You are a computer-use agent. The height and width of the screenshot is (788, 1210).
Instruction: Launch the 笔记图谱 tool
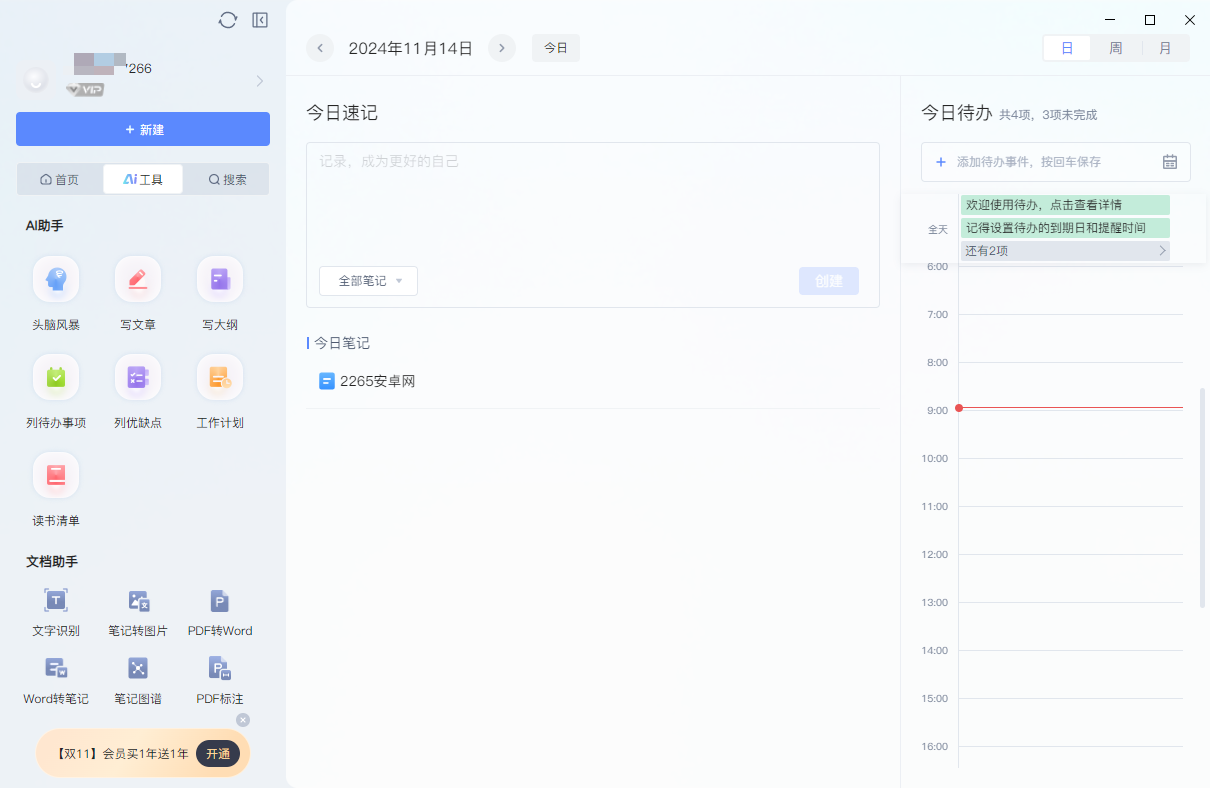click(137, 680)
